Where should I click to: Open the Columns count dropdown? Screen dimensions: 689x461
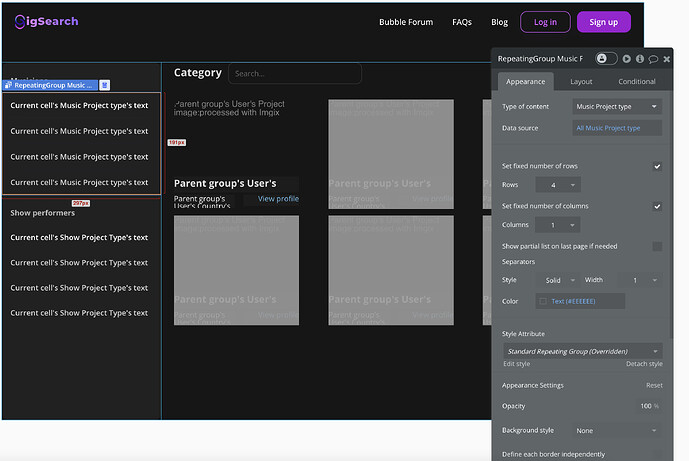[x=558, y=225]
